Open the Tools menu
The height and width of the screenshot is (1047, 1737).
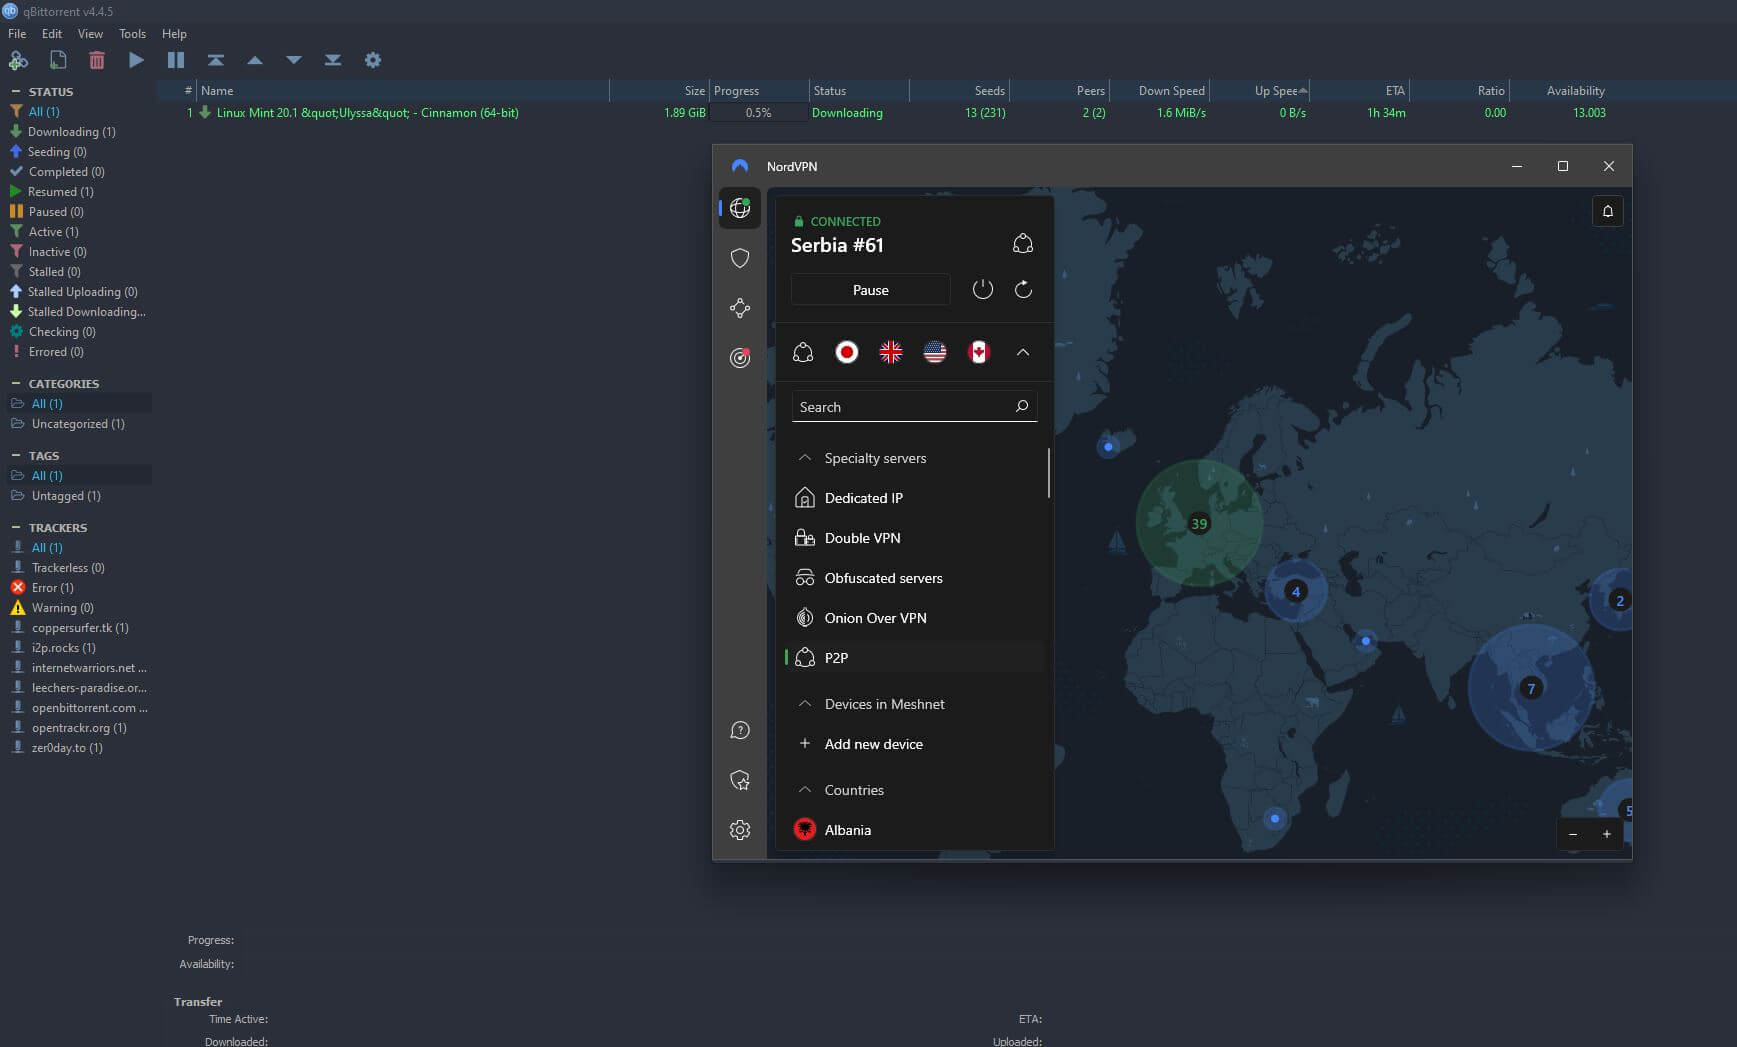coord(132,33)
